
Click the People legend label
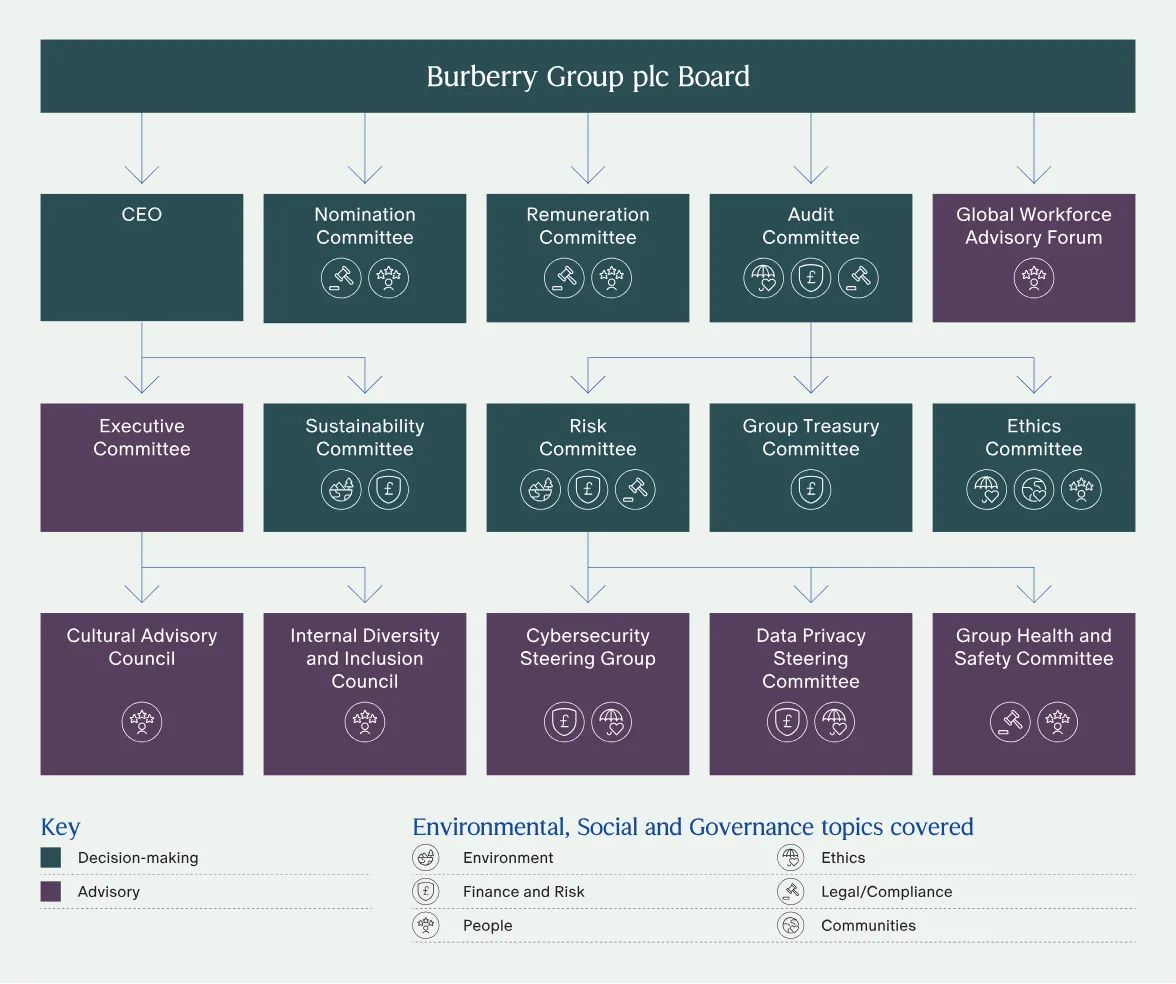point(488,925)
